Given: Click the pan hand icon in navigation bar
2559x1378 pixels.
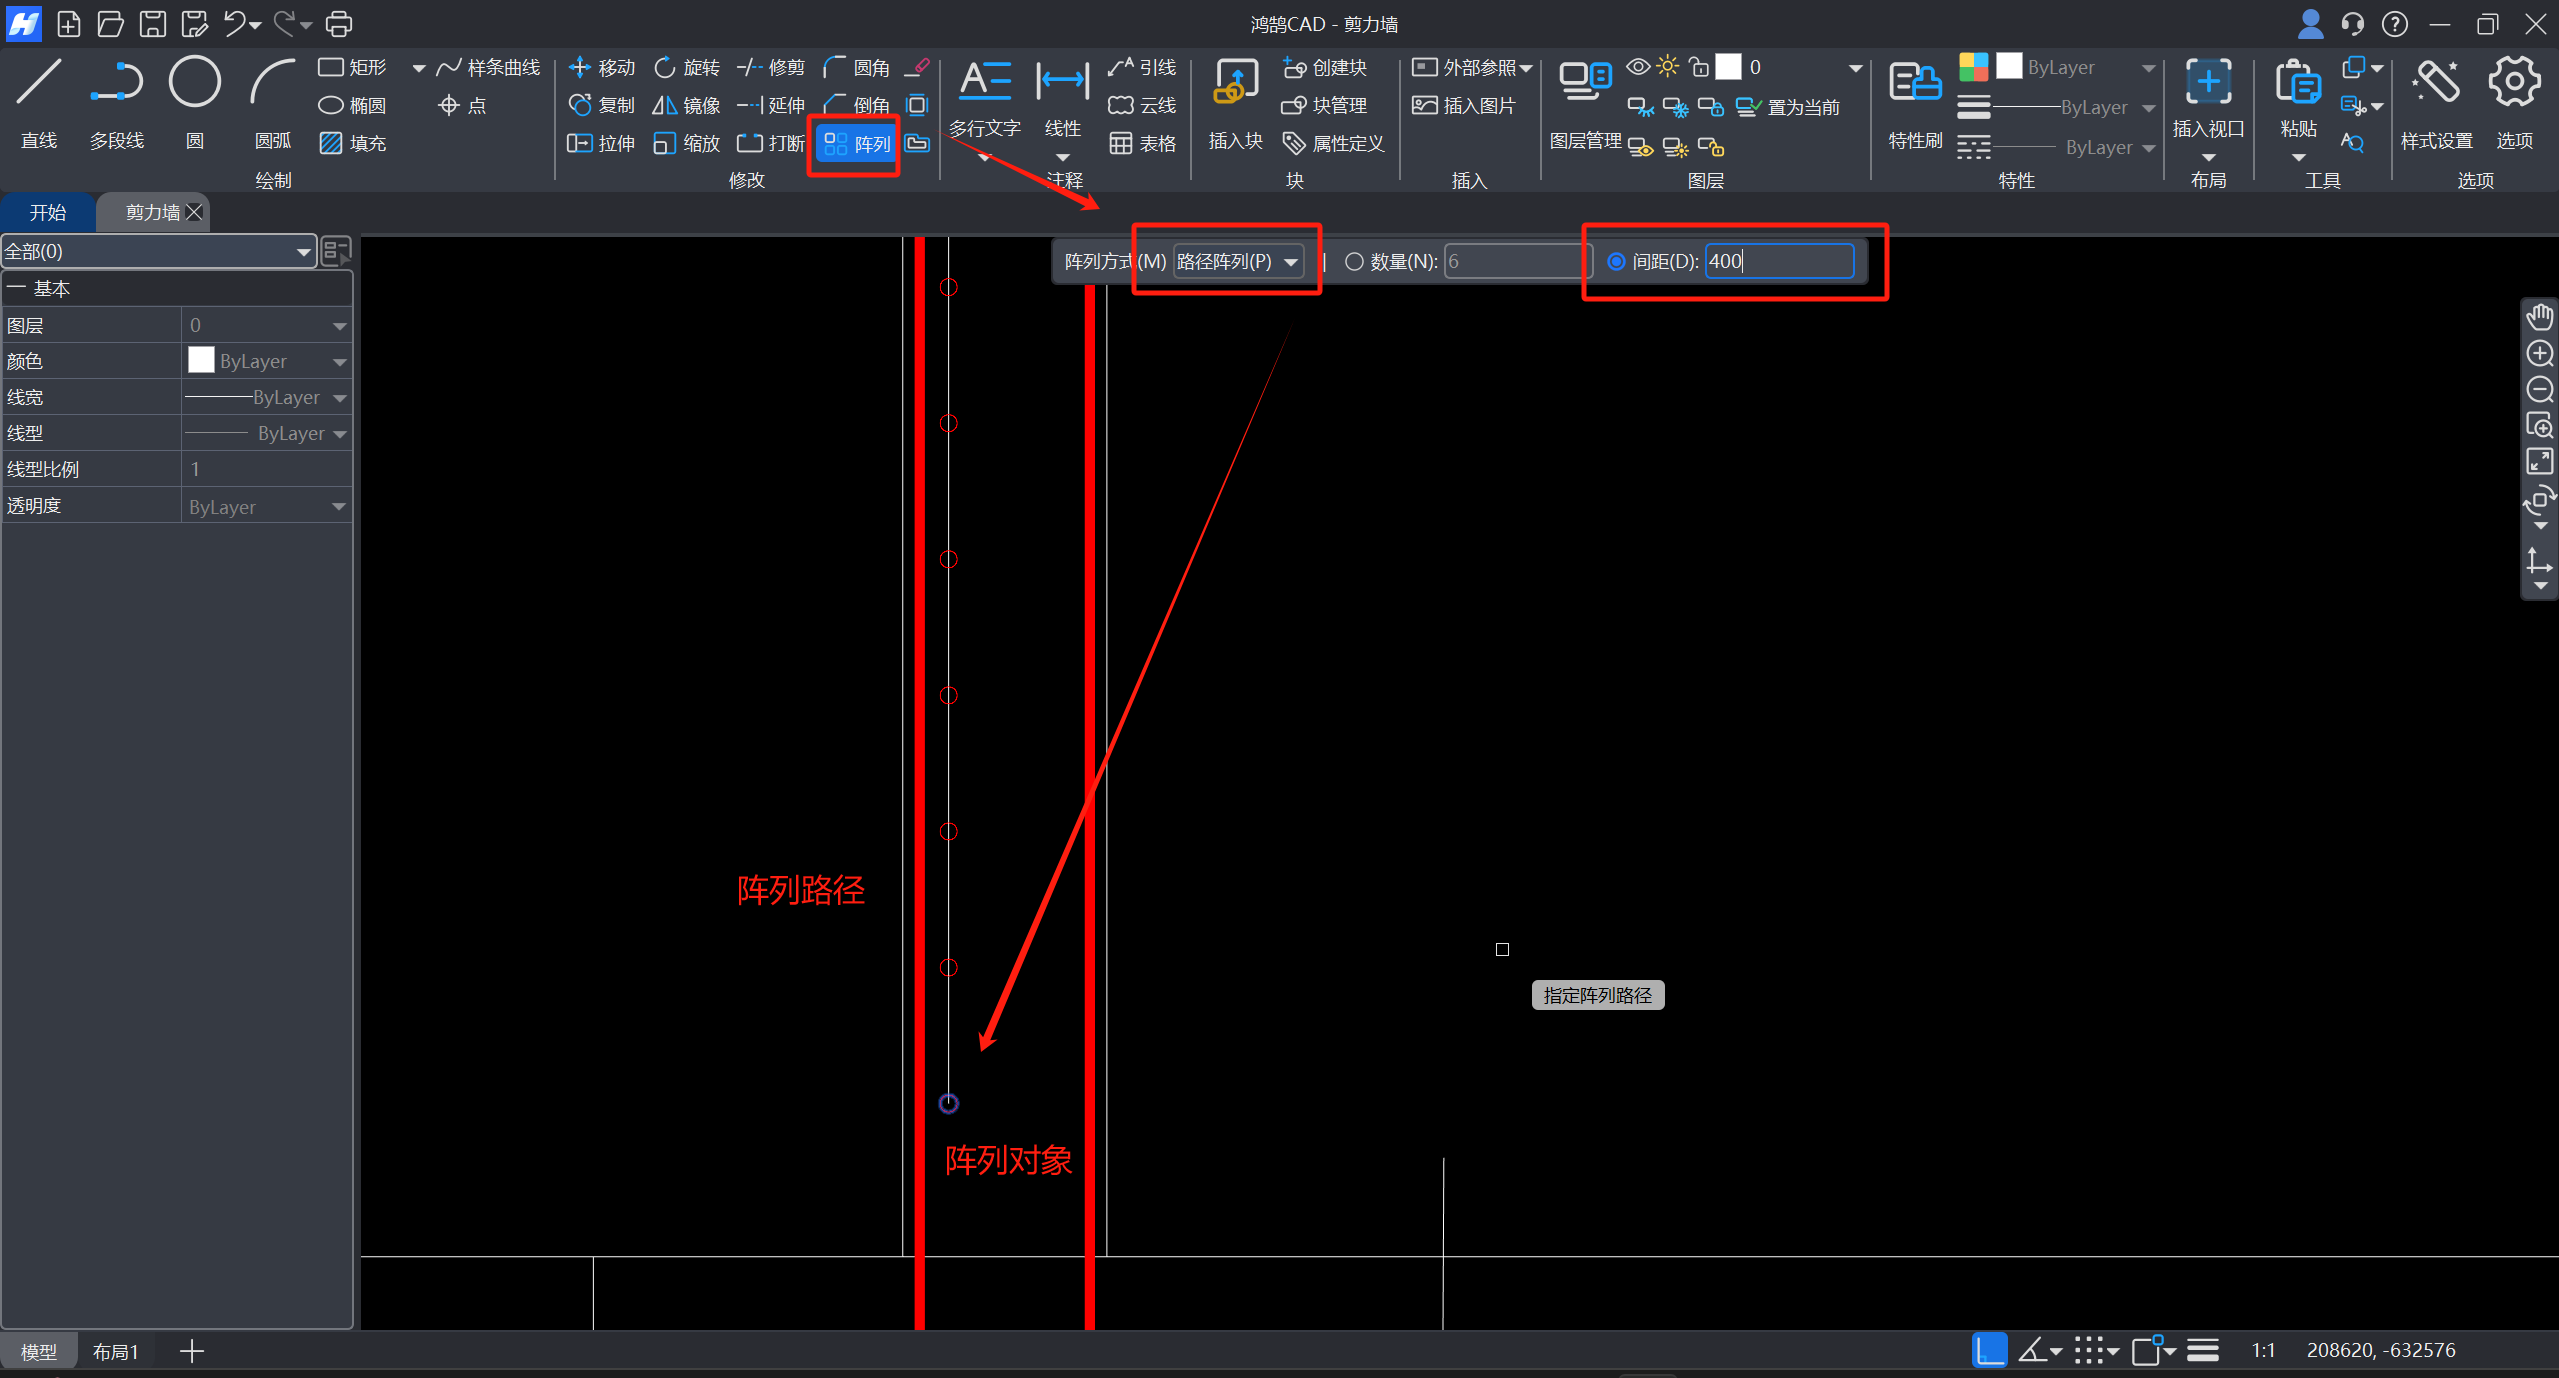Looking at the screenshot, I should tap(2539, 318).
